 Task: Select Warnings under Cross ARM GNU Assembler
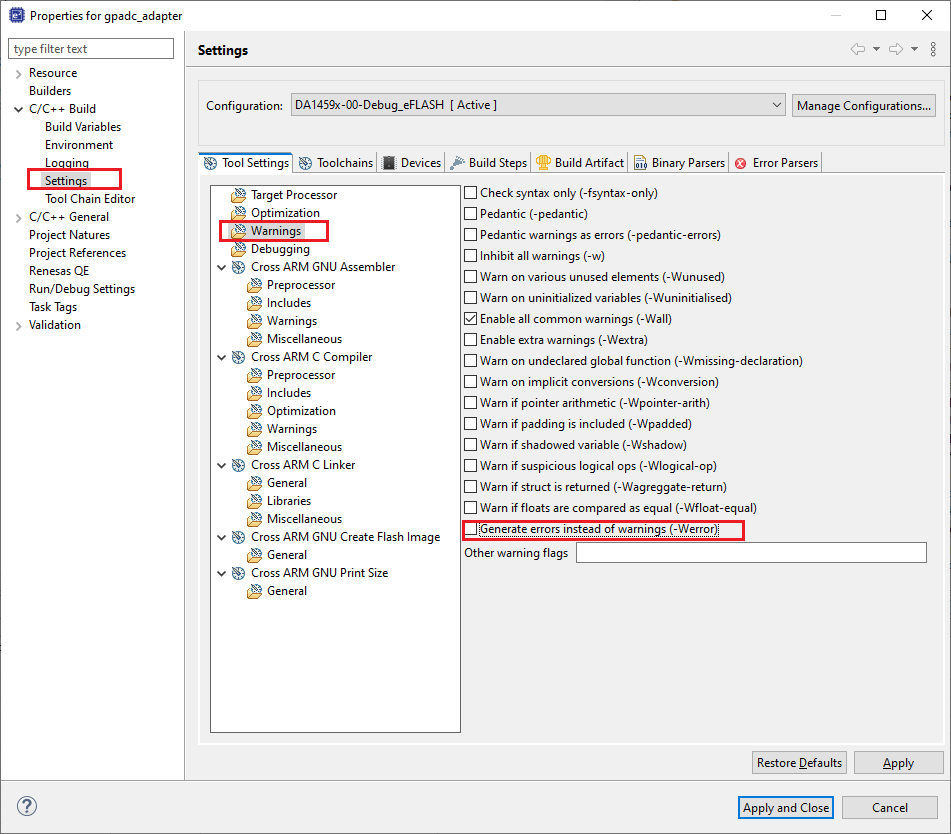[x=292, y=321]
